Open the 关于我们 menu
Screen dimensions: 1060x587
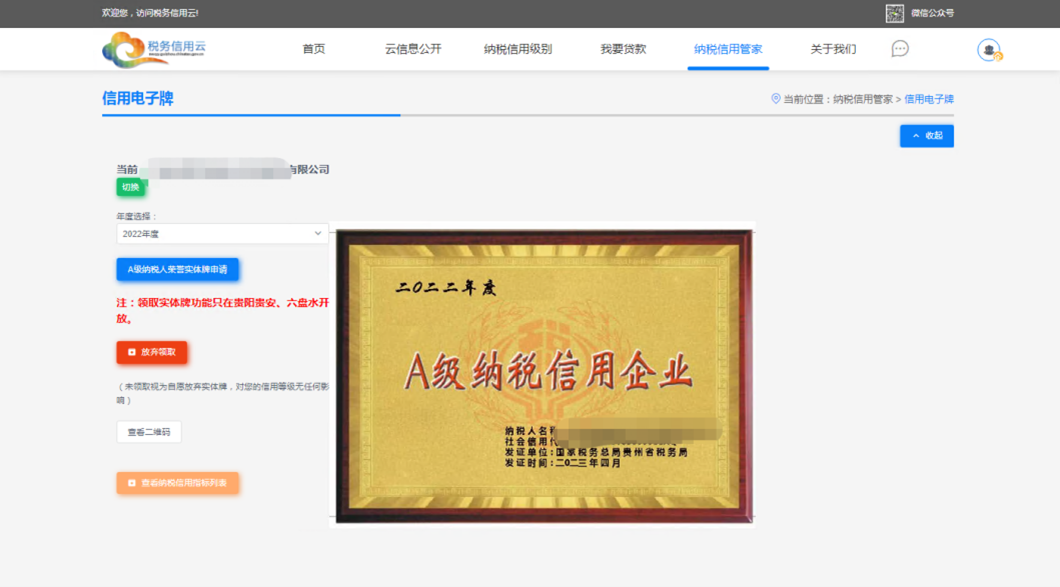pos(833,49)
